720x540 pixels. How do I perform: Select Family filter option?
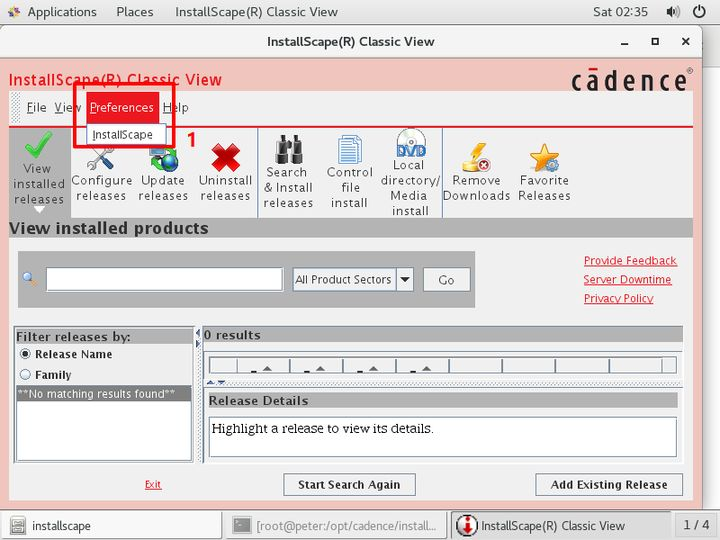point(46,375)
